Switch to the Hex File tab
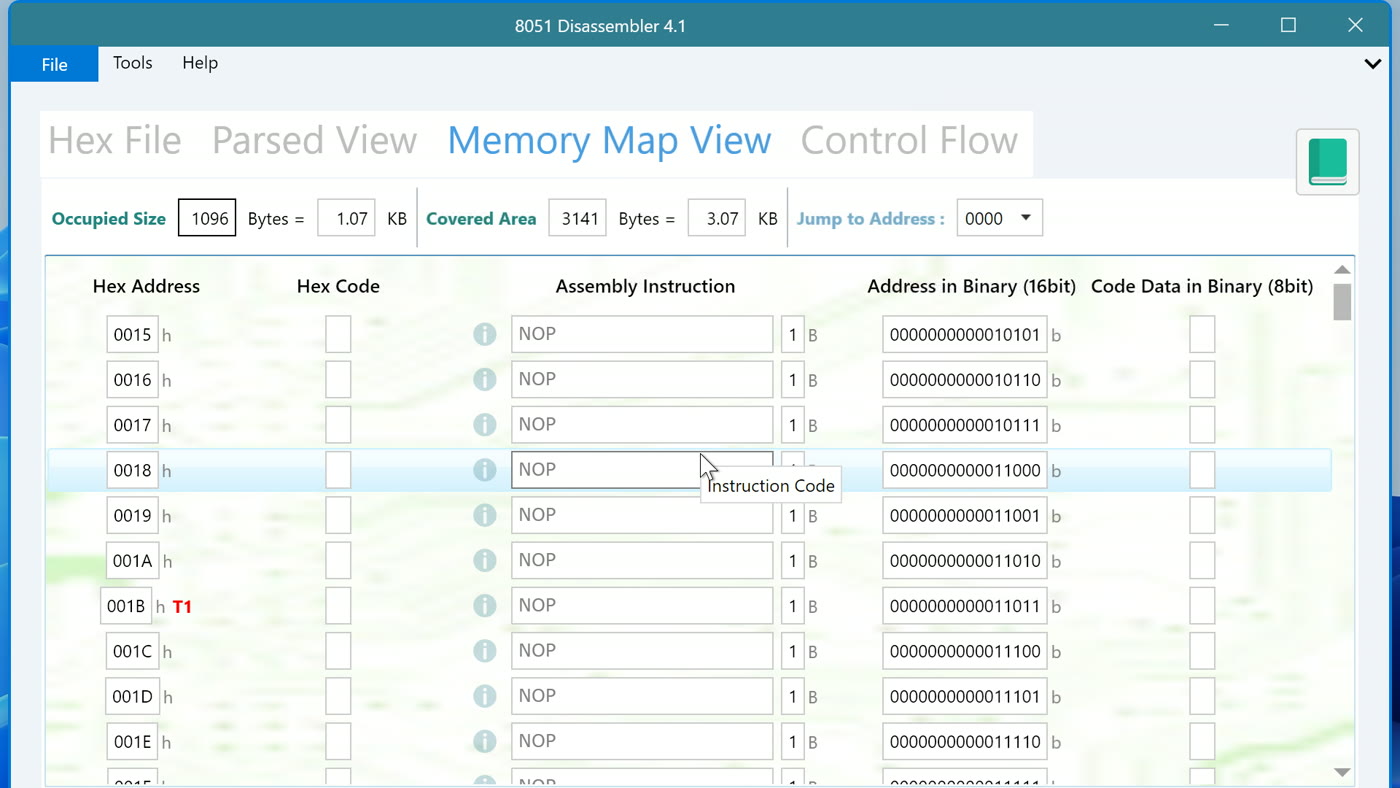The image size is (1400, 788). 115,141
